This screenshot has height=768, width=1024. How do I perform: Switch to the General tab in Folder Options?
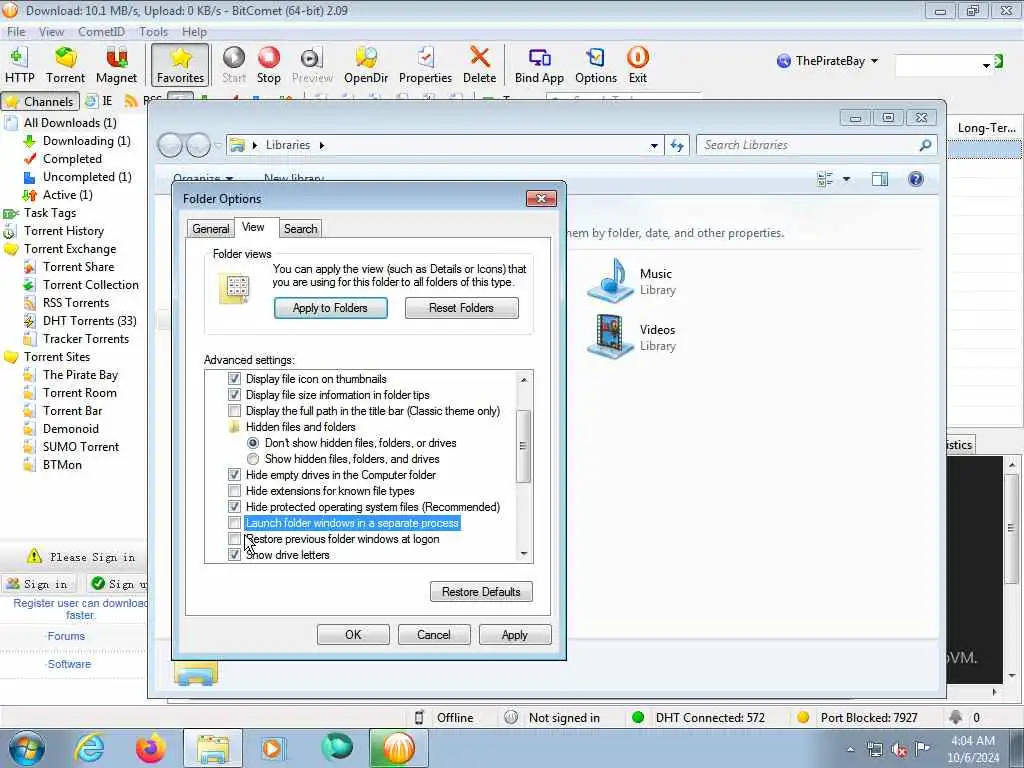click(210, 229)
